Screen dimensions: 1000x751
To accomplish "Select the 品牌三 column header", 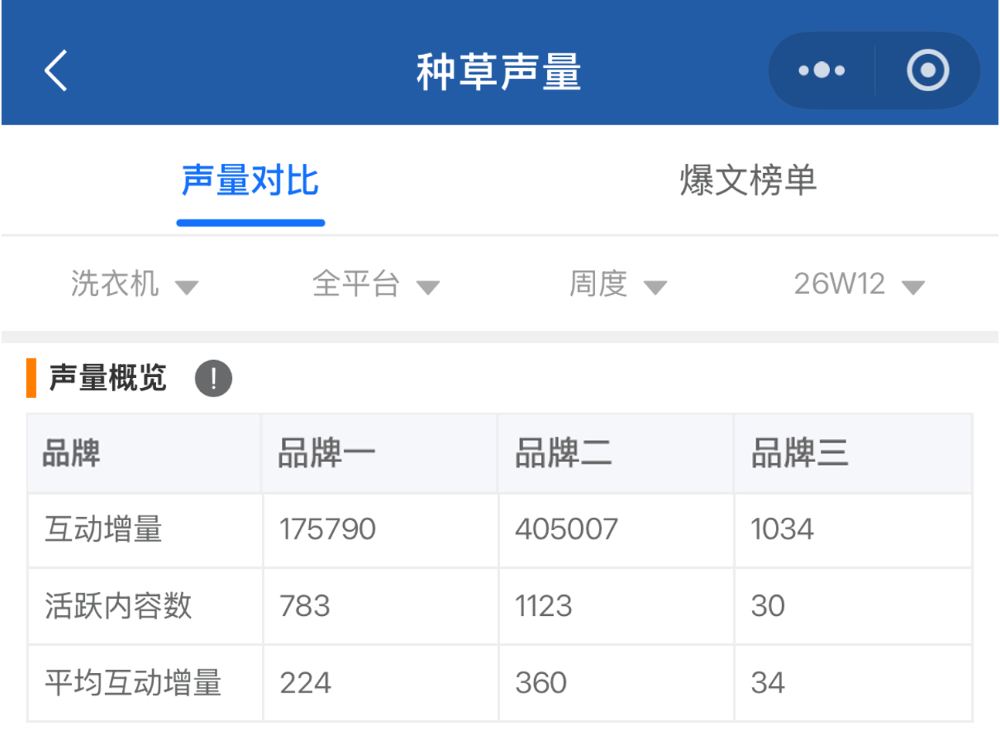I will tap(800, 454).
